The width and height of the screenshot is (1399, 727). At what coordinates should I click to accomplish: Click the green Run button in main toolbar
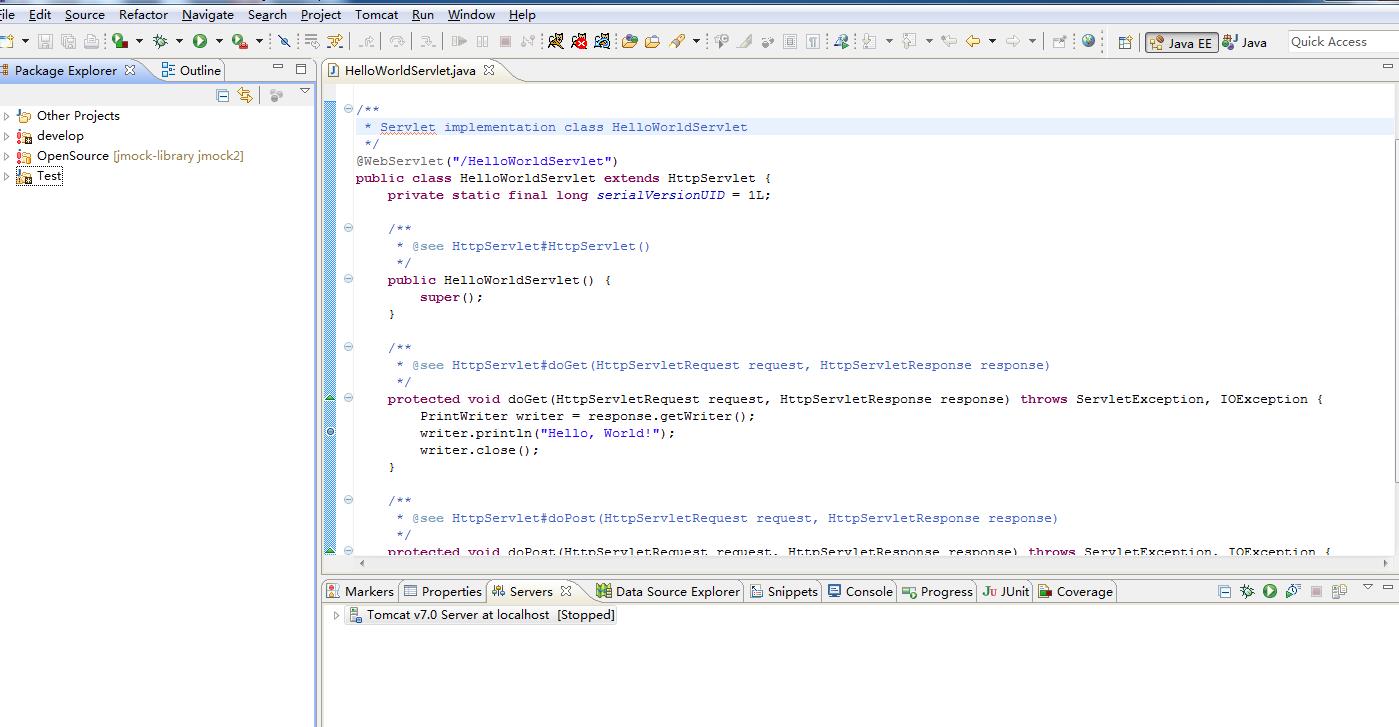pos(200,41)
